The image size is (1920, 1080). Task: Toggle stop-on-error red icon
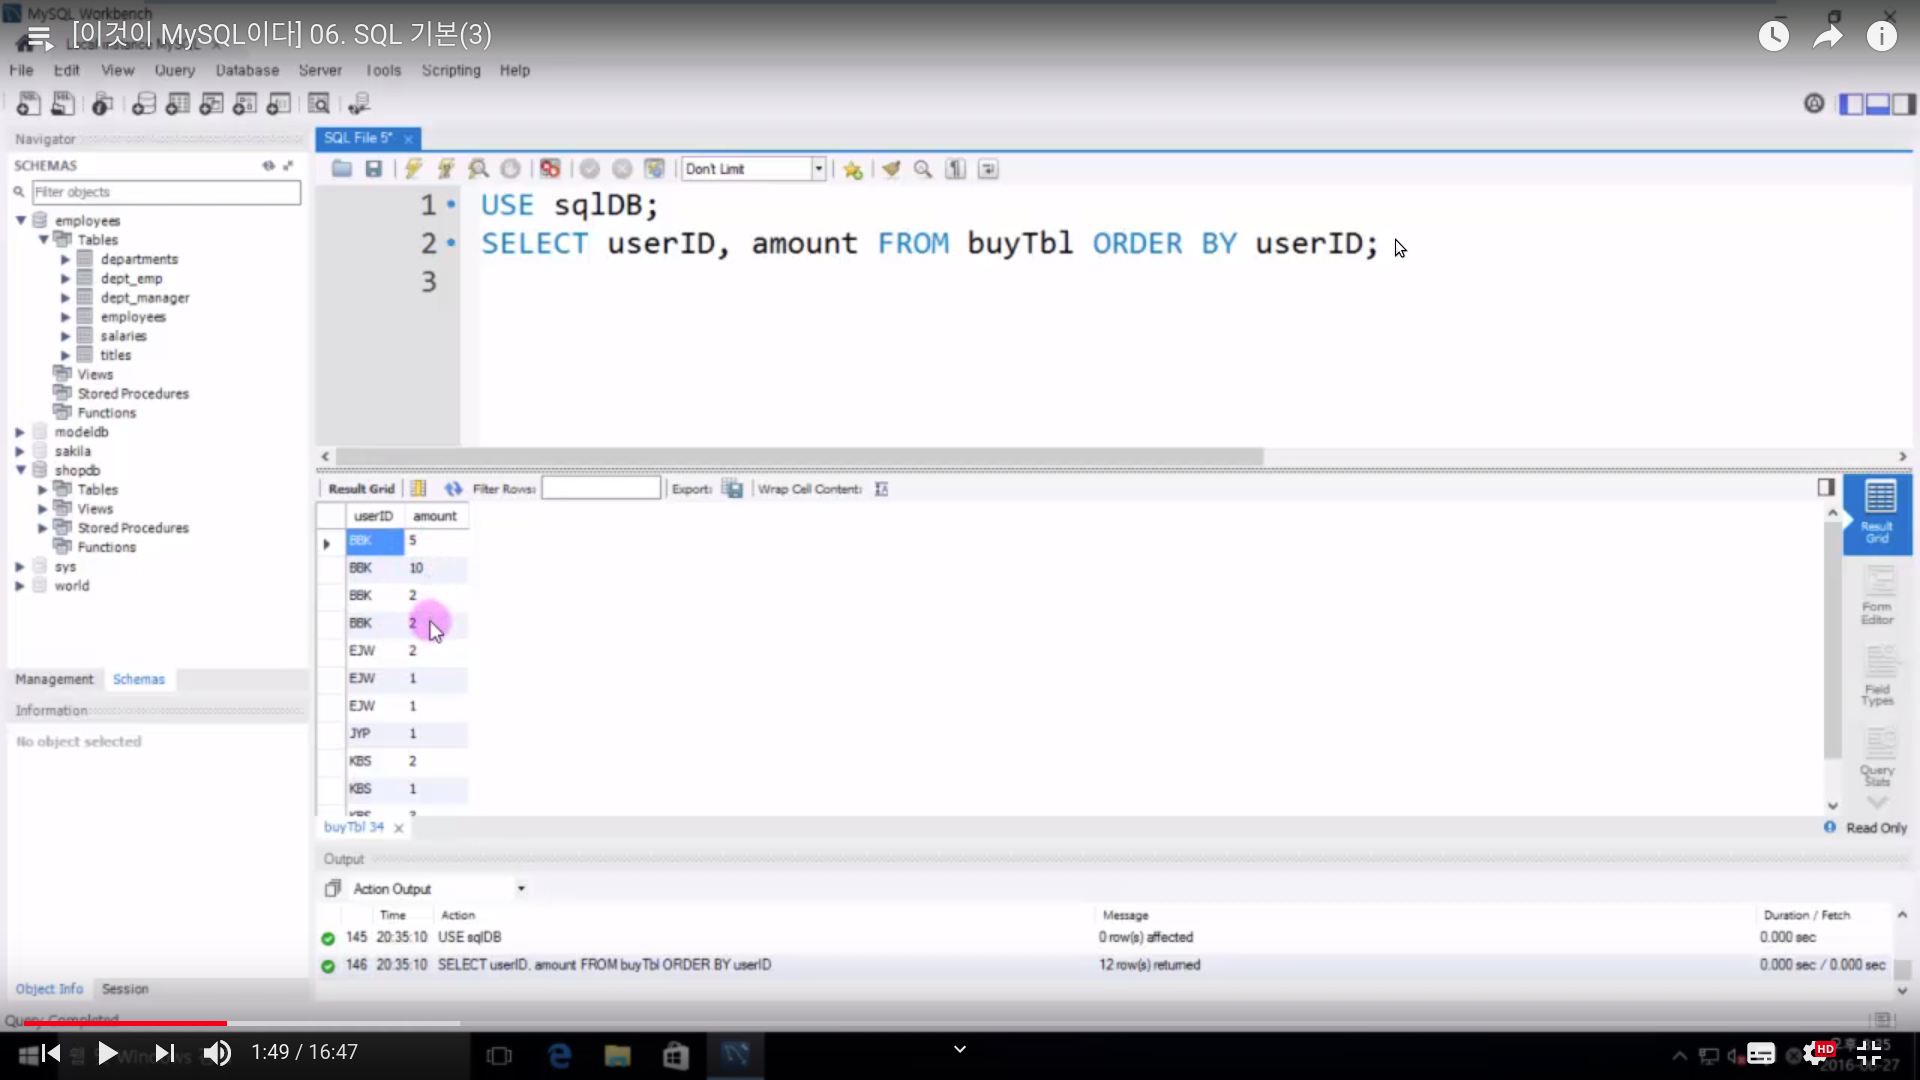(549, 169)
